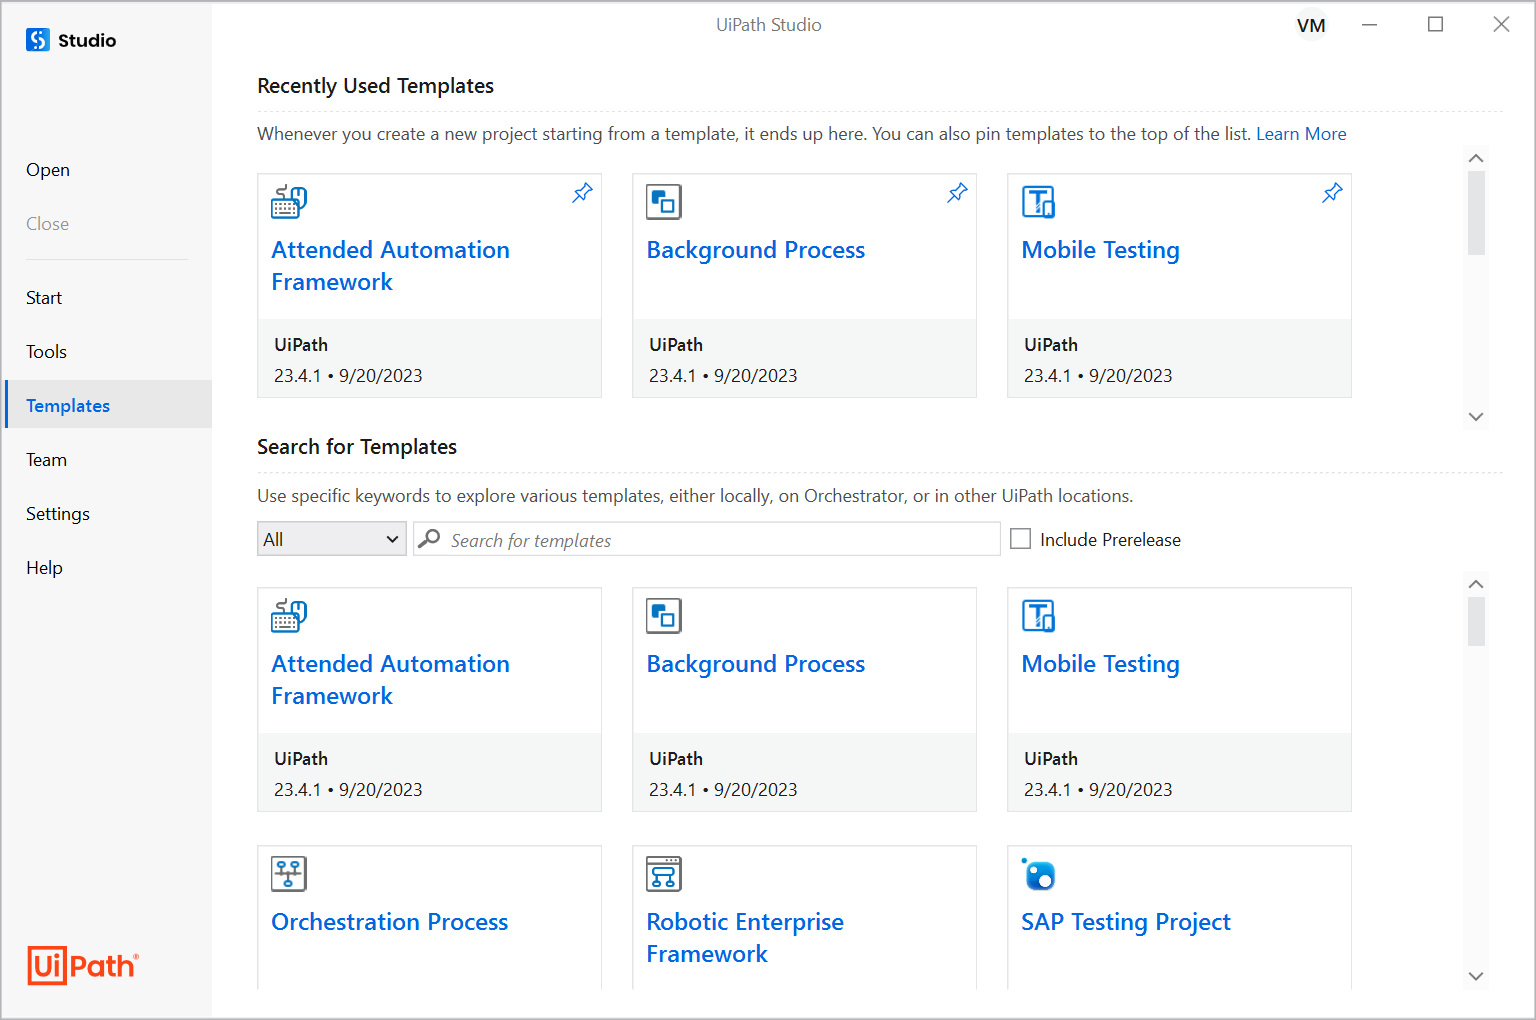
Task: Open the Settings tab in sidebar
Action: pos(58,514)
